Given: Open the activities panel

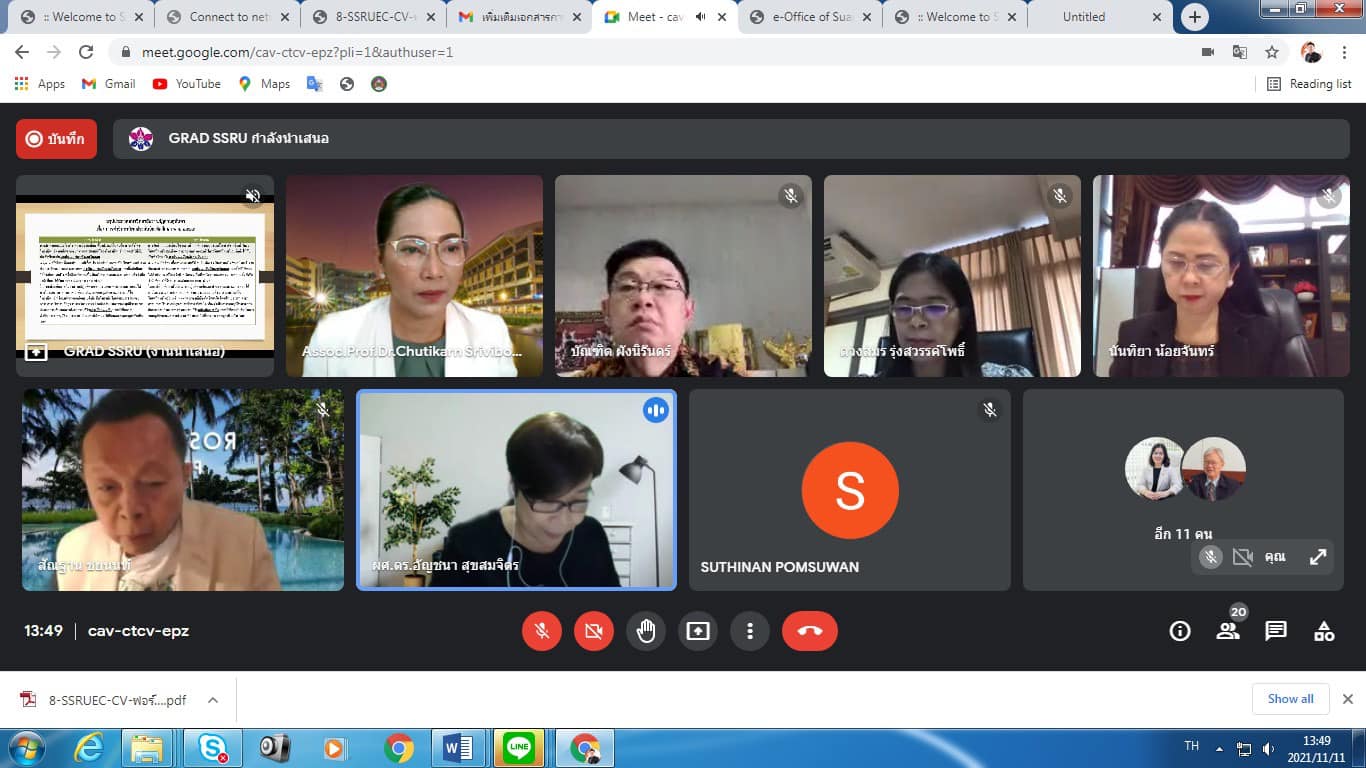Looking at the screenshot, I should [x=1324, y=631].
